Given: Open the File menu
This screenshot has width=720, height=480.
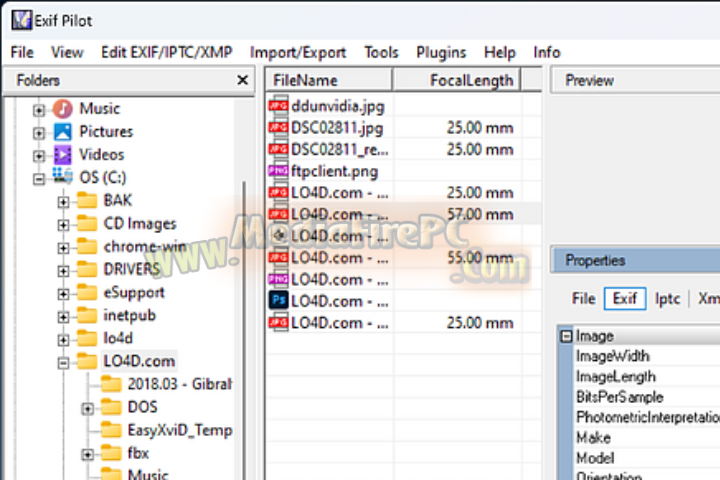Looking at the screenshot, I should 22,52.
